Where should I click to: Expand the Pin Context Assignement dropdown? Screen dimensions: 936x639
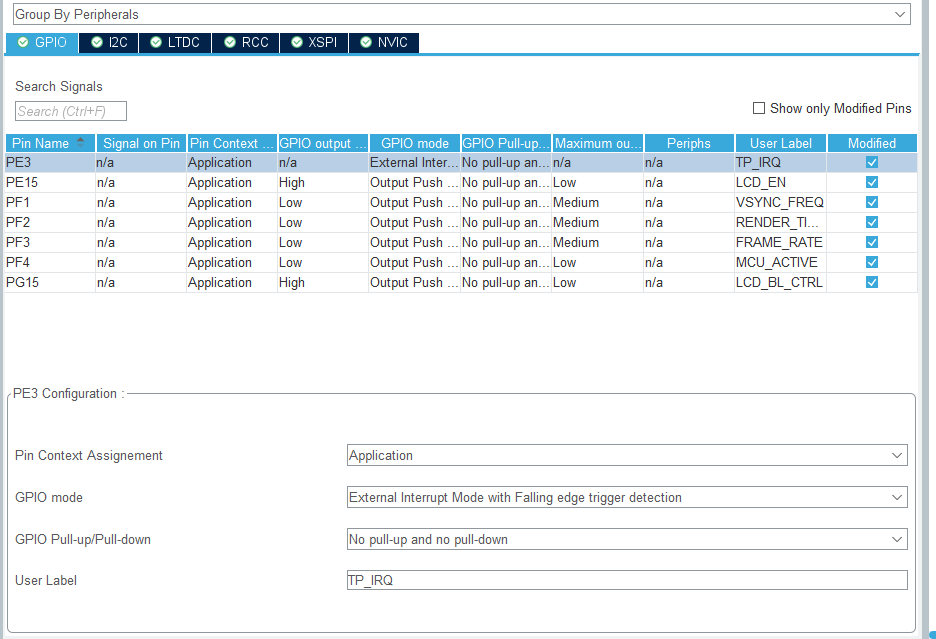point(627,456)
